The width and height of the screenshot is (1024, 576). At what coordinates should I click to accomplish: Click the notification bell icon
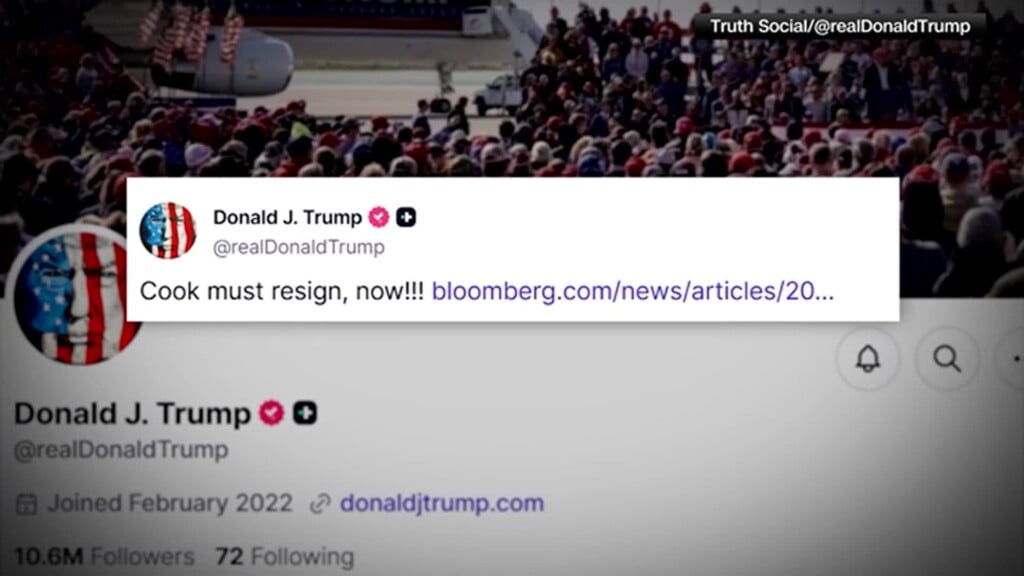[x=868, y=359]
